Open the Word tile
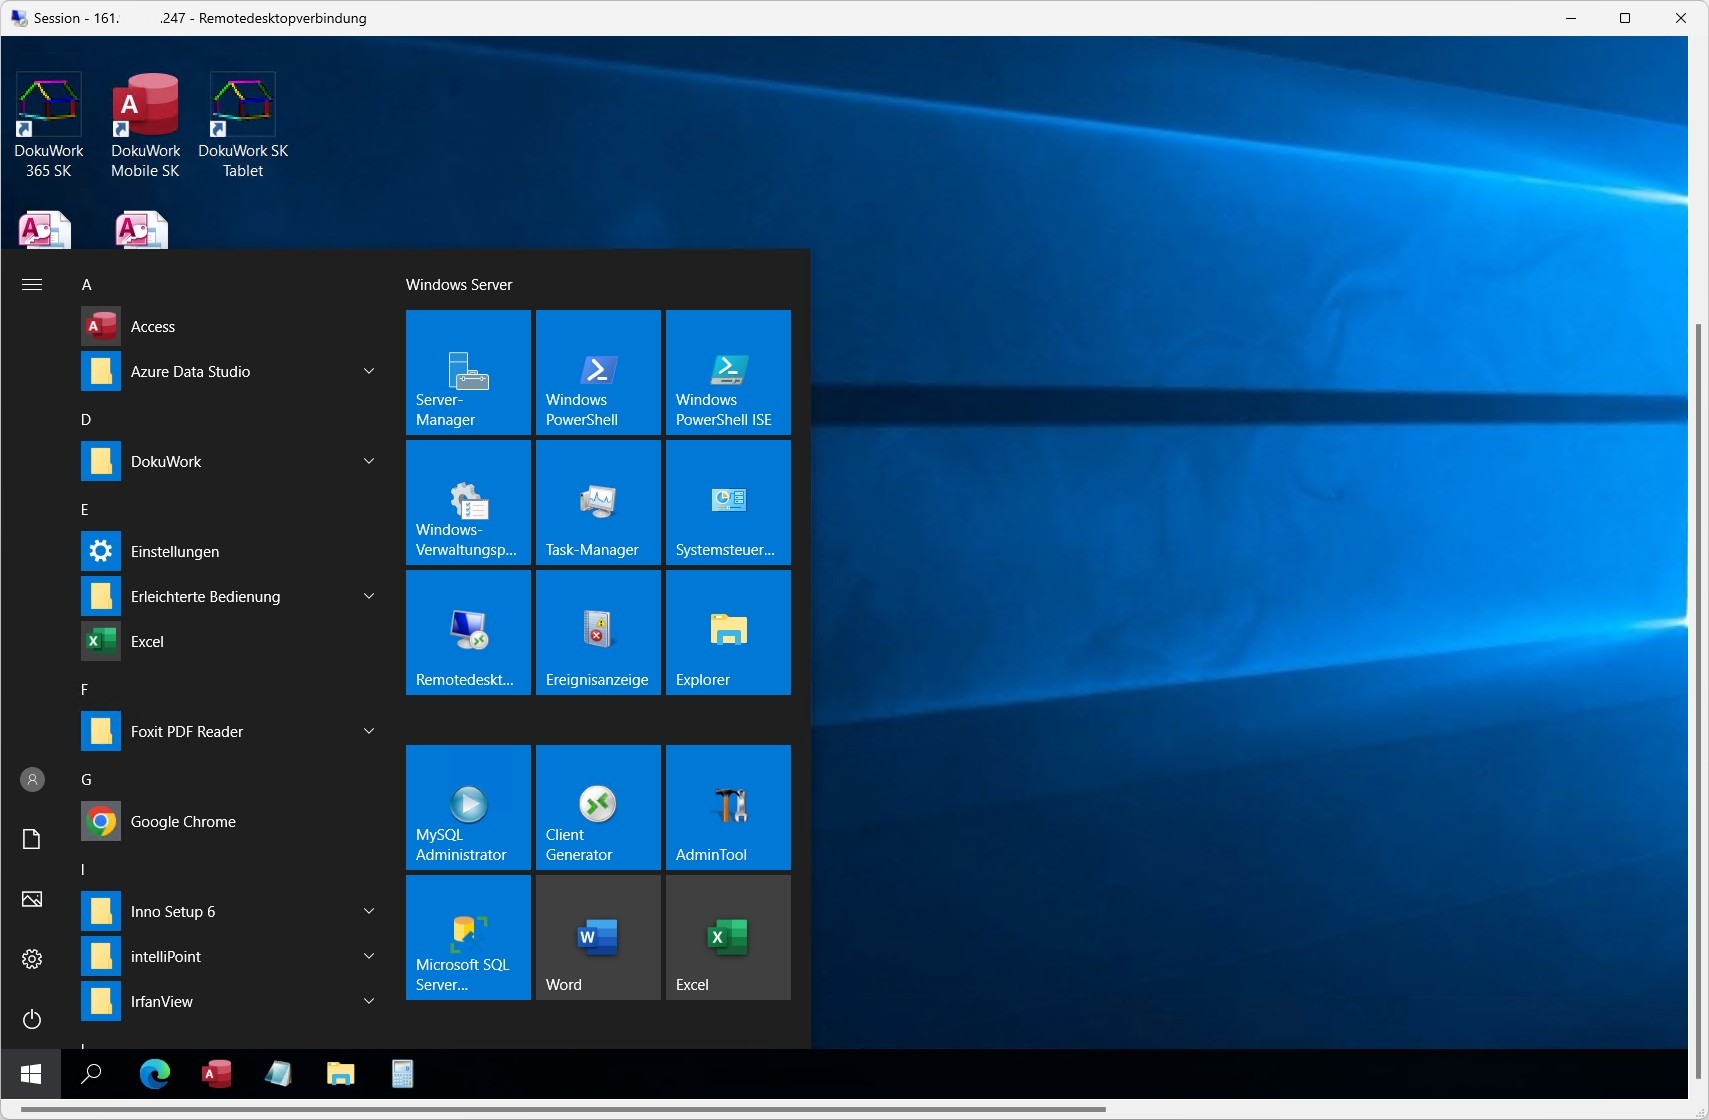This screenshot has width=1709, height=1120. 598,937
